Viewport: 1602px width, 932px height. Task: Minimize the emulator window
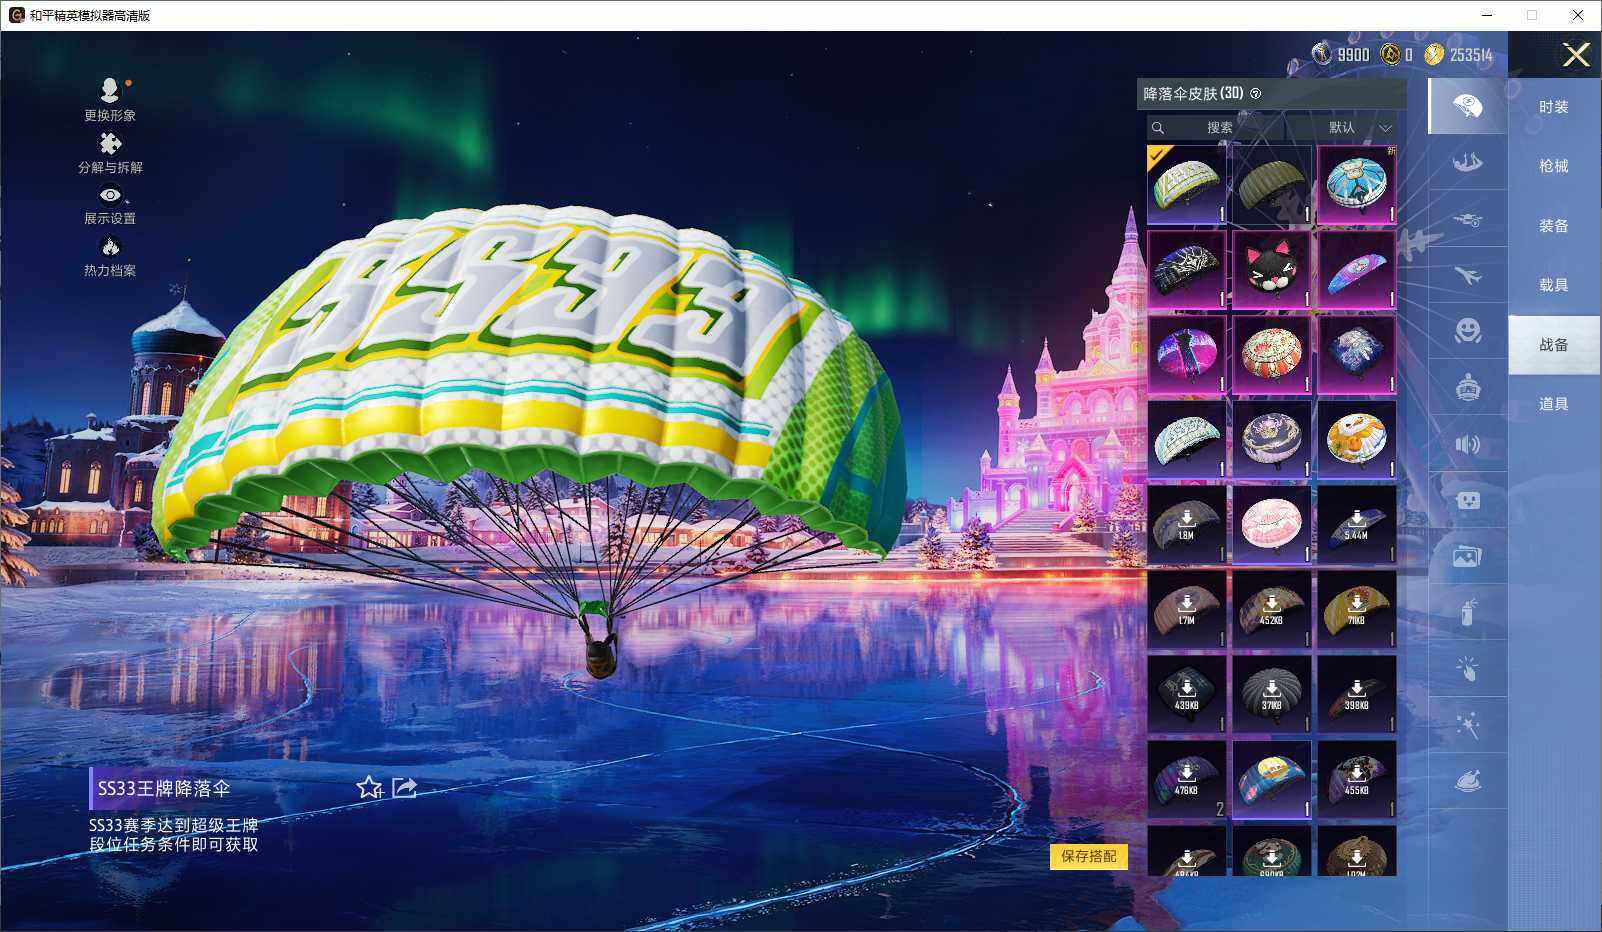pos(1487,15)
